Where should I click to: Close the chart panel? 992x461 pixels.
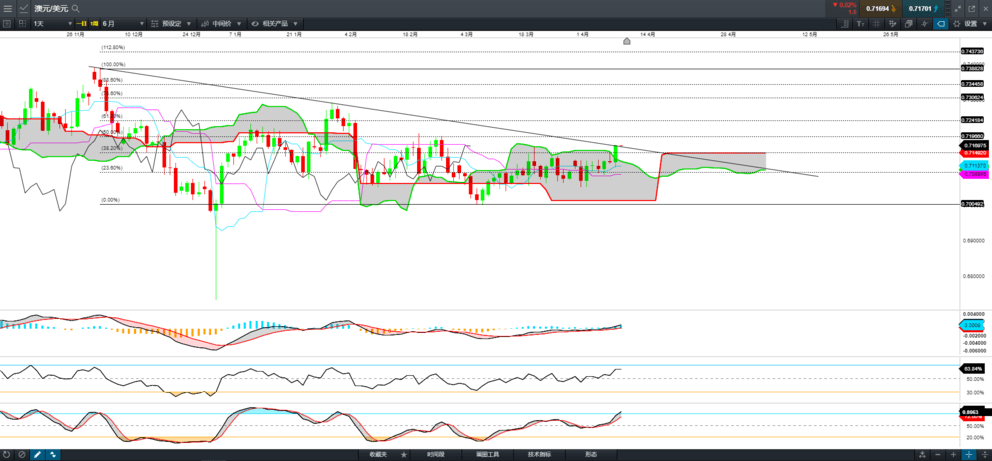coord(984,9)
